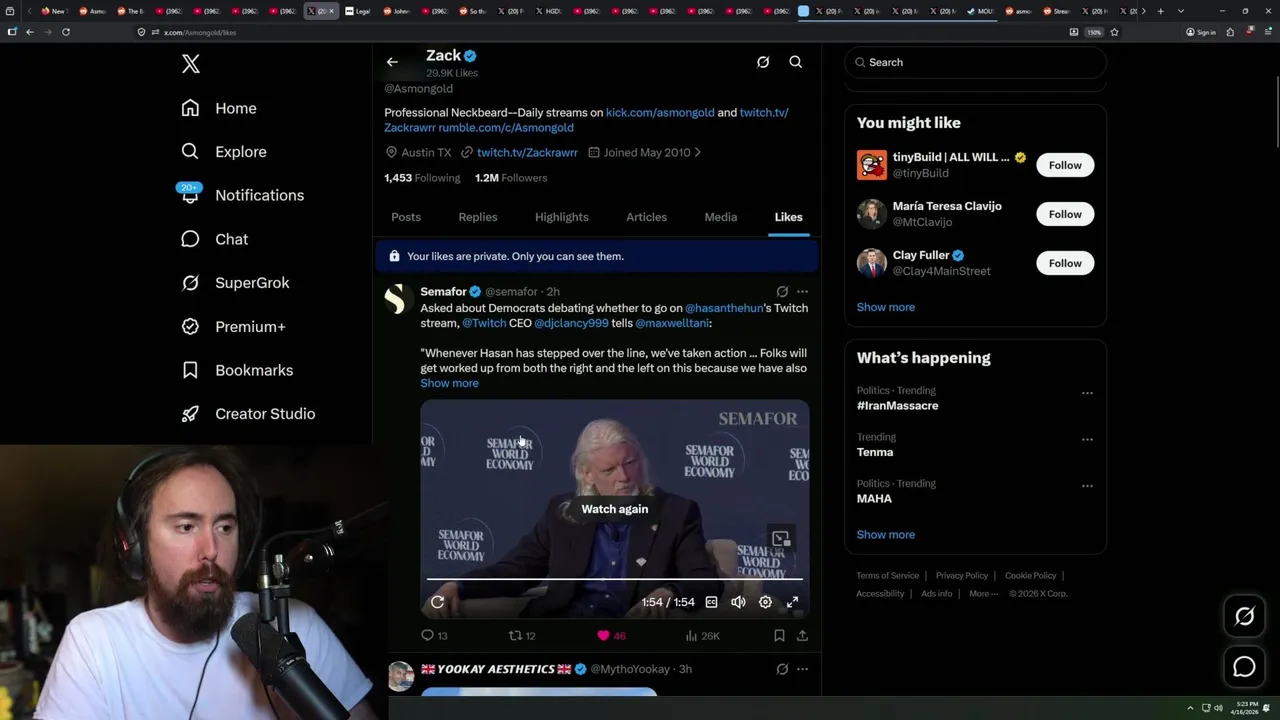Screen dimensions: 1280x720
Task: Open options for Tenma trend
Action: click(x=1087, y=439)
